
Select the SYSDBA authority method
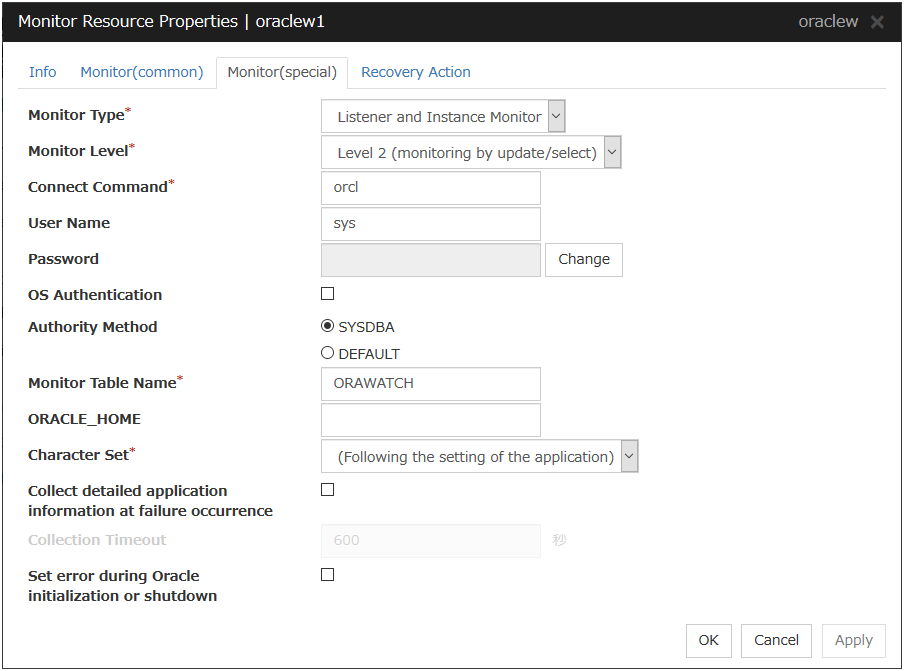pos(328,326)
